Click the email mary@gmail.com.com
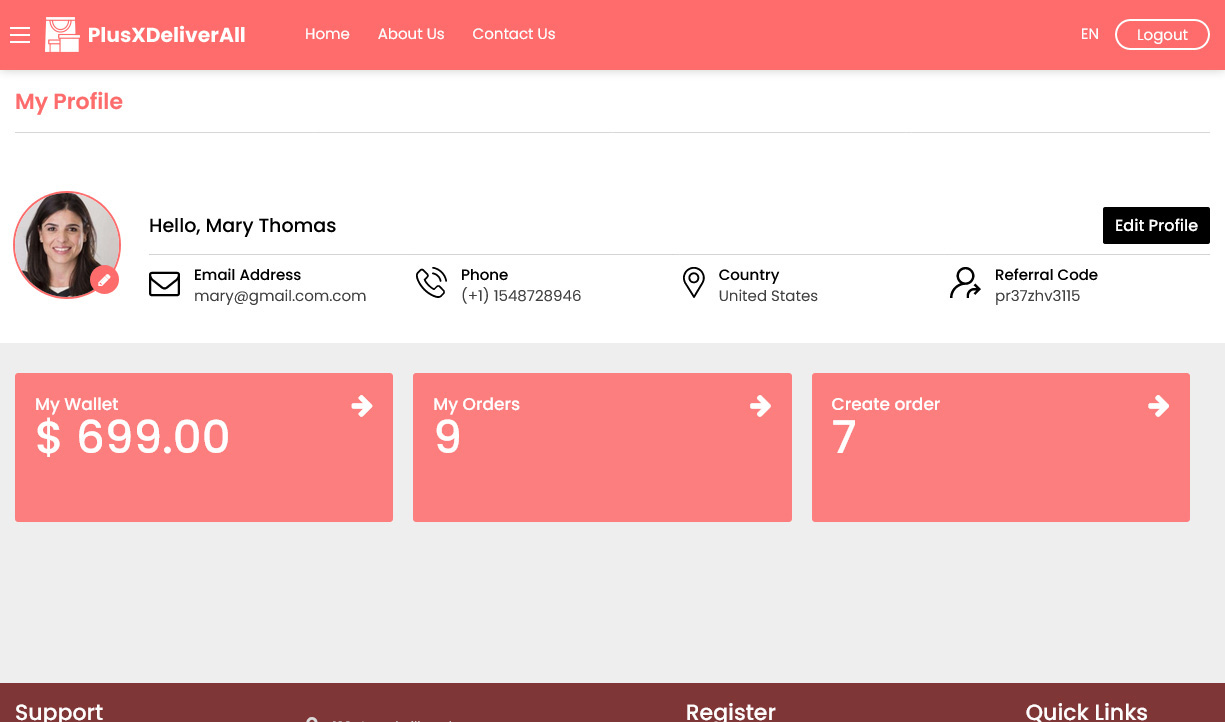The image size is (1225, 722). [280, 296]
